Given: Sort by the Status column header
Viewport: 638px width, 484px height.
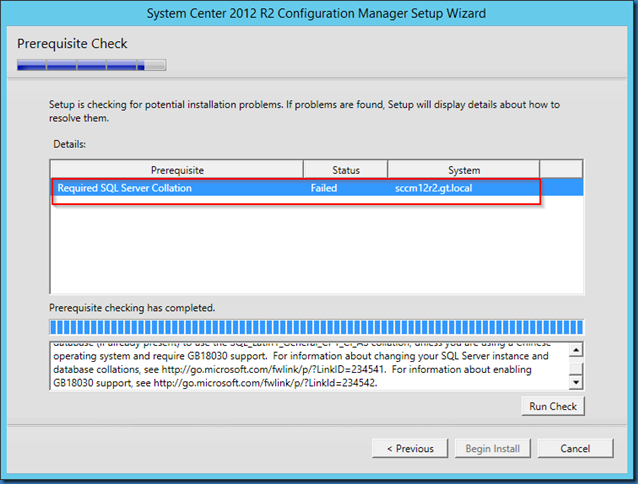Looking at the screenshot, I should coord(345,170).
